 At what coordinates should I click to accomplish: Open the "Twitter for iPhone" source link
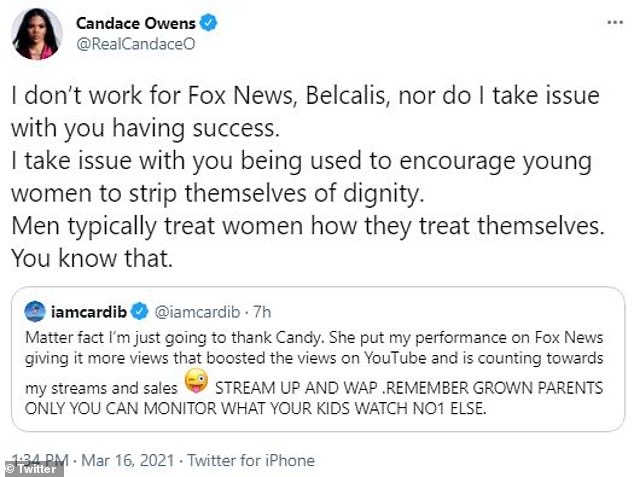[x=254, y=461]
